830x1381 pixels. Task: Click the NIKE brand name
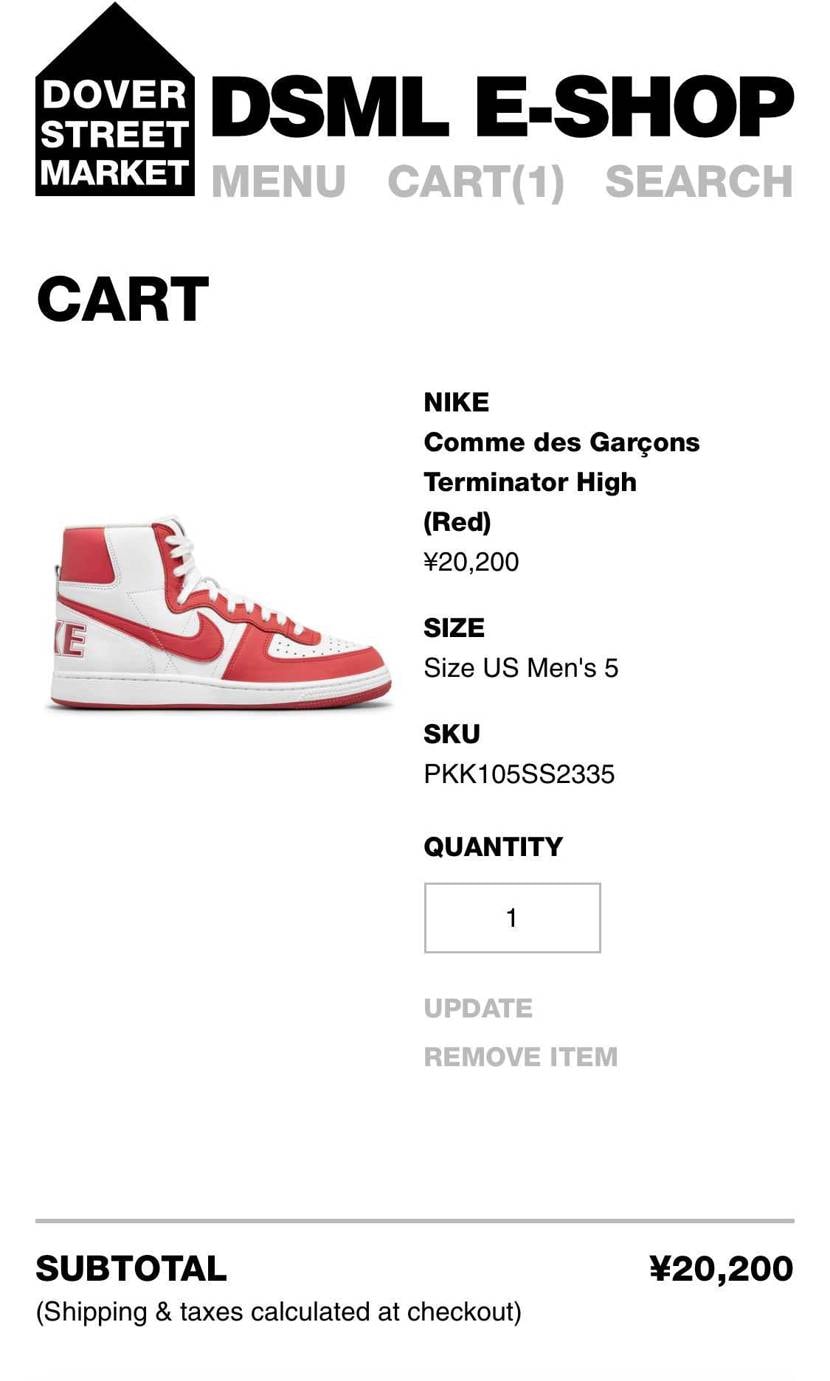coord(456,402)
